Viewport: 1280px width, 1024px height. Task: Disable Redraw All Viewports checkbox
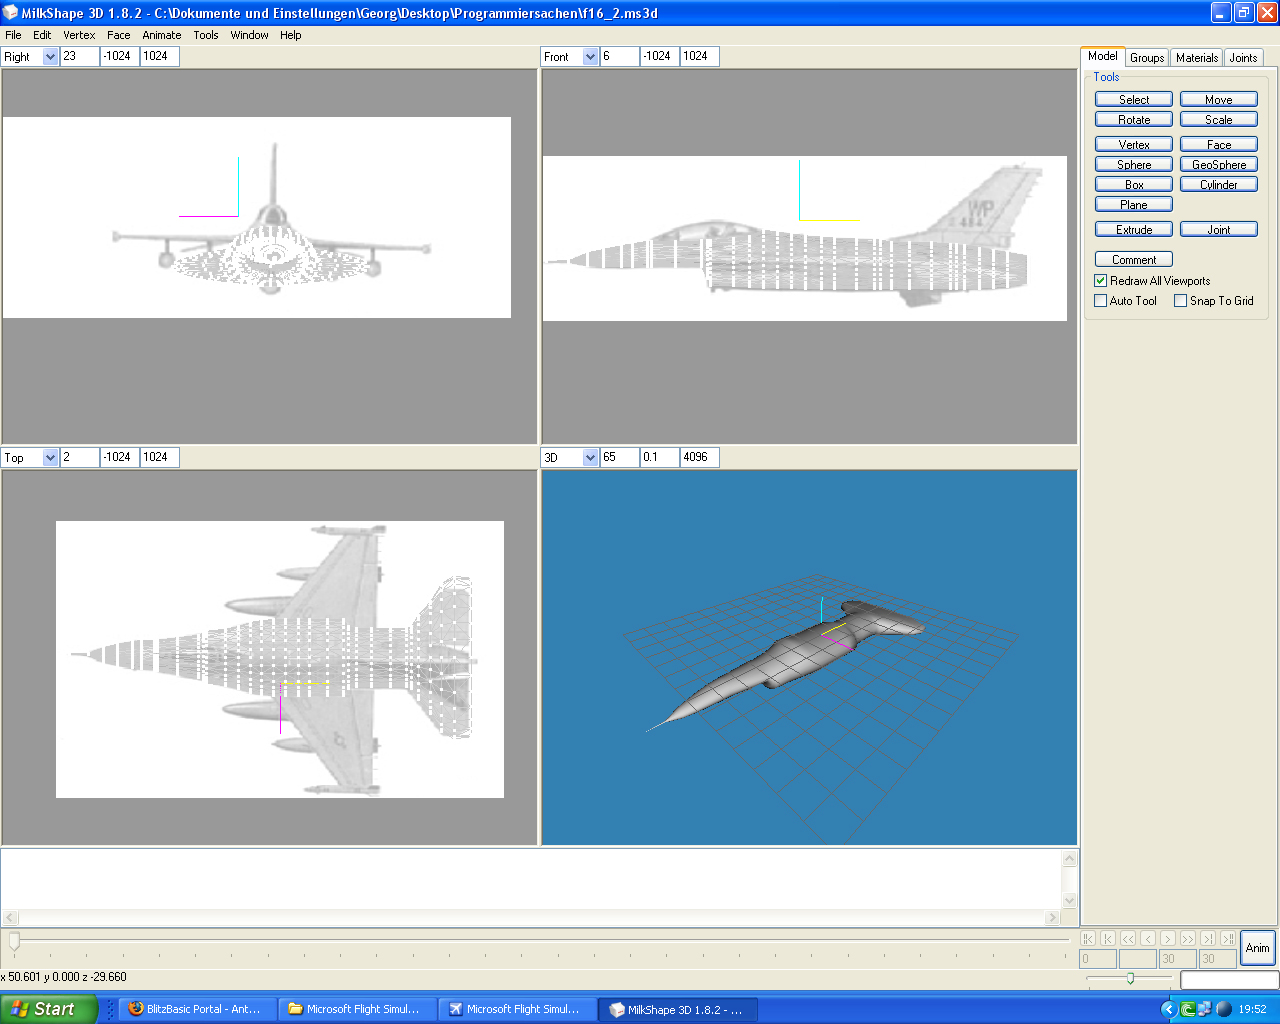(x=1101, y=281)
